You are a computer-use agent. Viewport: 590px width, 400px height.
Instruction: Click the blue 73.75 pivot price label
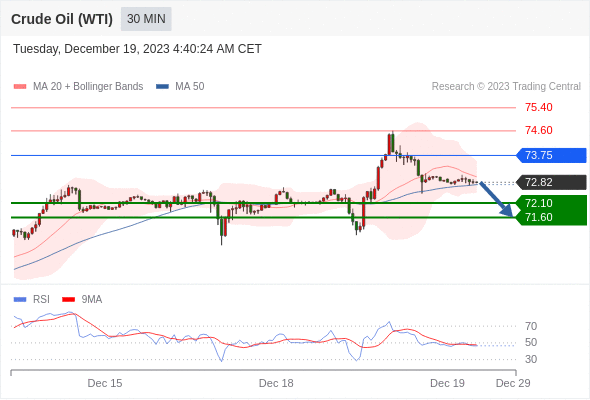coord(552,155)
